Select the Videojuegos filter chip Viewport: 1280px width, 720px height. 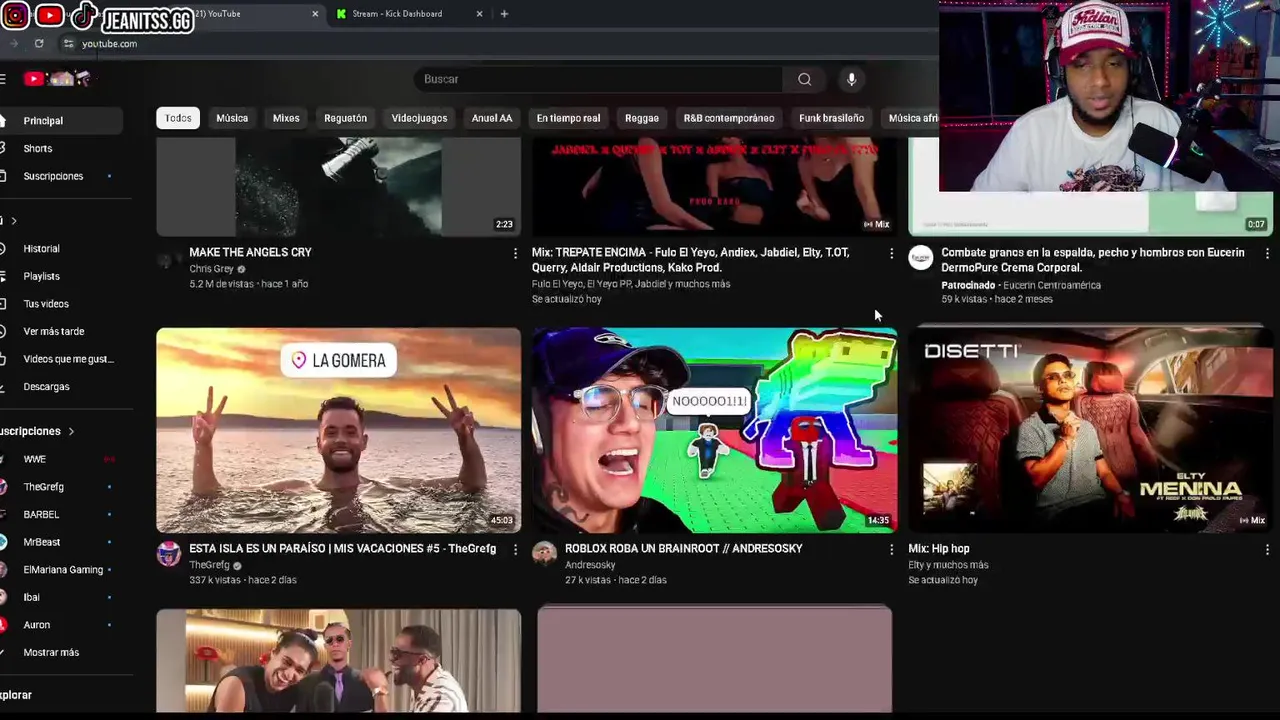(x=419, y=118)
